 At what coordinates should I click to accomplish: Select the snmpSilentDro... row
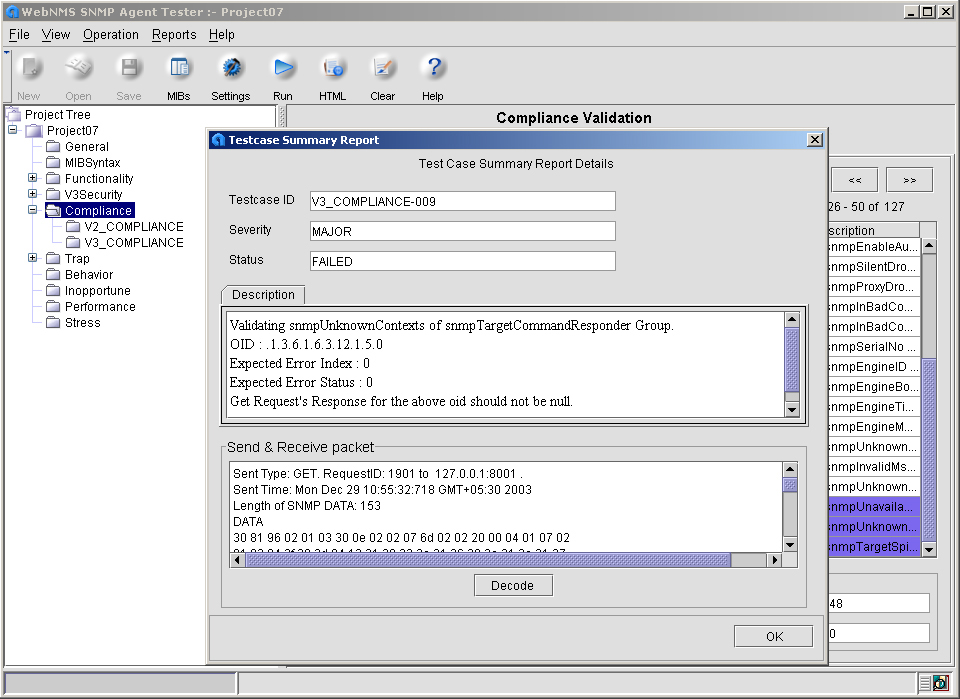[874, 267]
